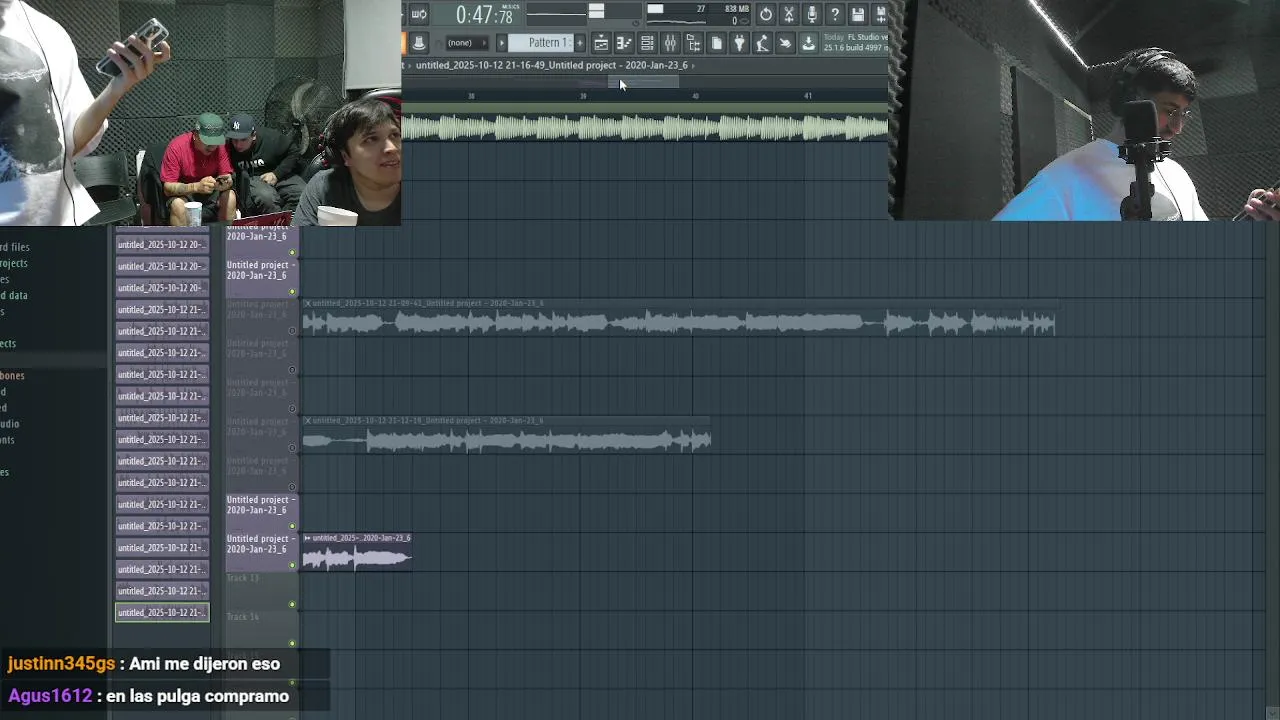
Task: Open help with the question mark icon
Action: tap(835, 14)
